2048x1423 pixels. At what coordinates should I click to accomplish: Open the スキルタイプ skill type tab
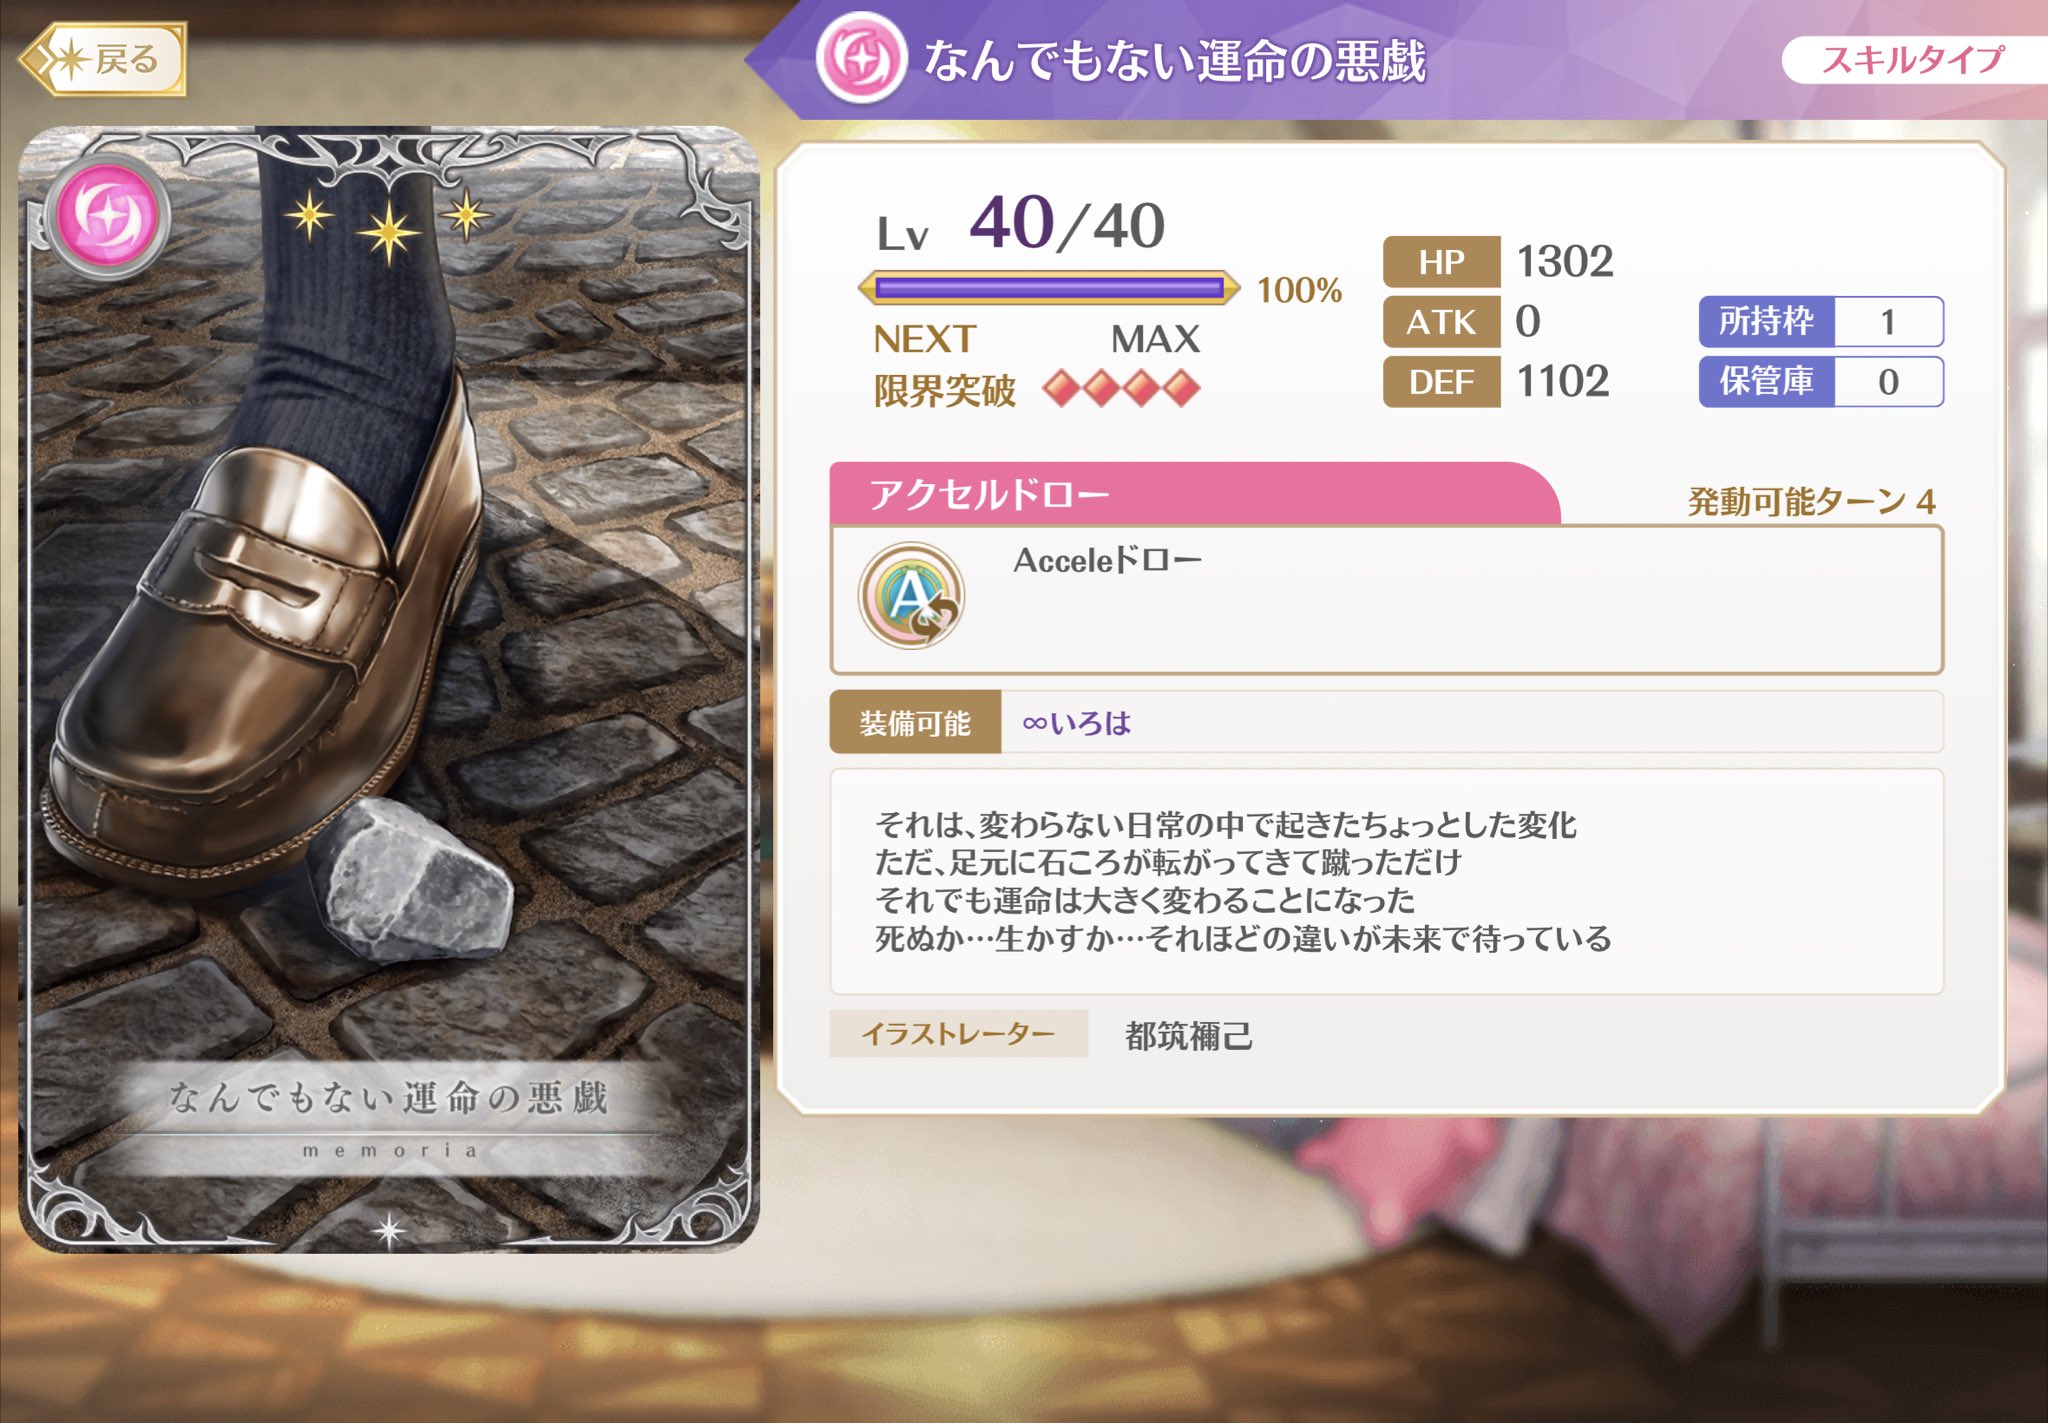(x=1914, y=60)
